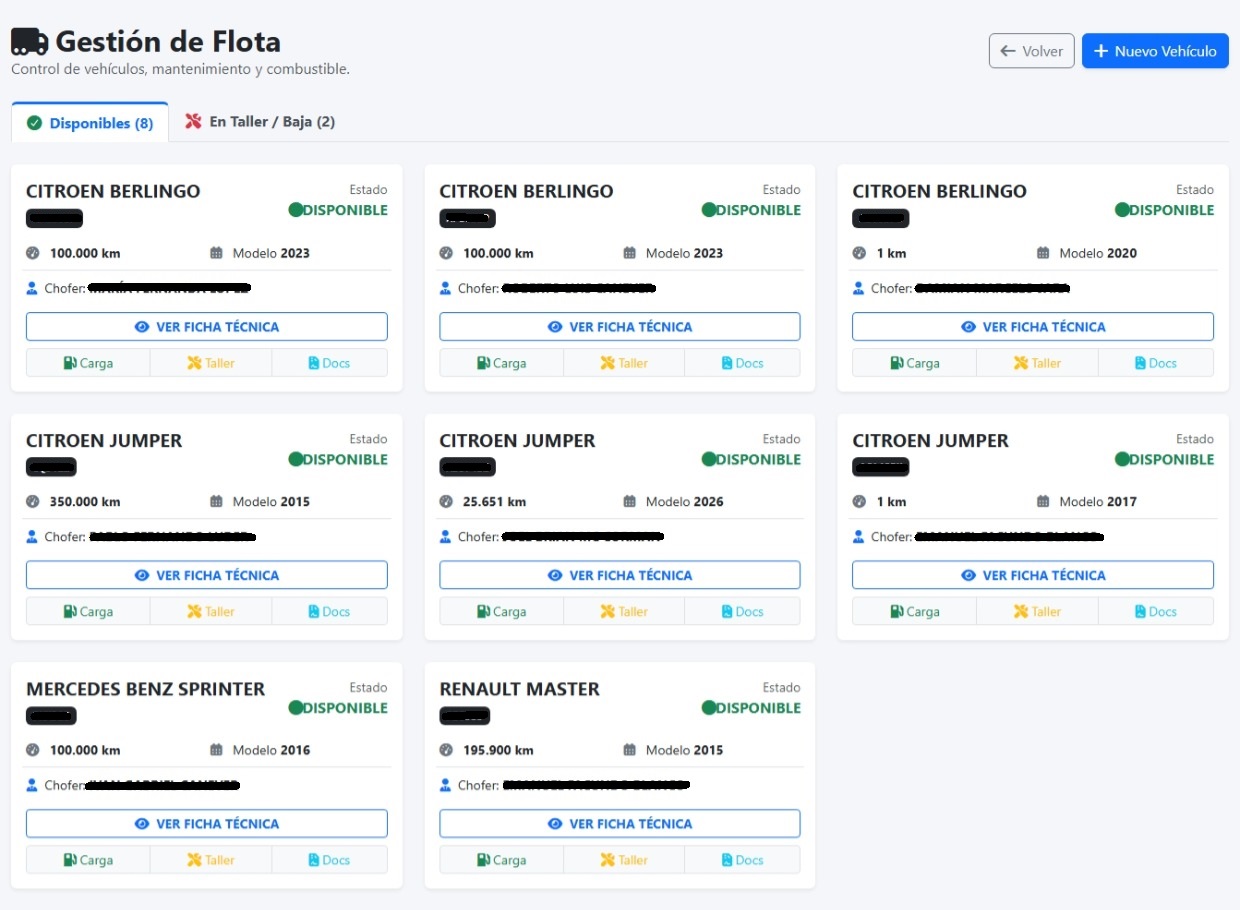Open Taller for Citroen Jumper 2026 card
Screen dimensions: 1240x910
pos(624,611)
